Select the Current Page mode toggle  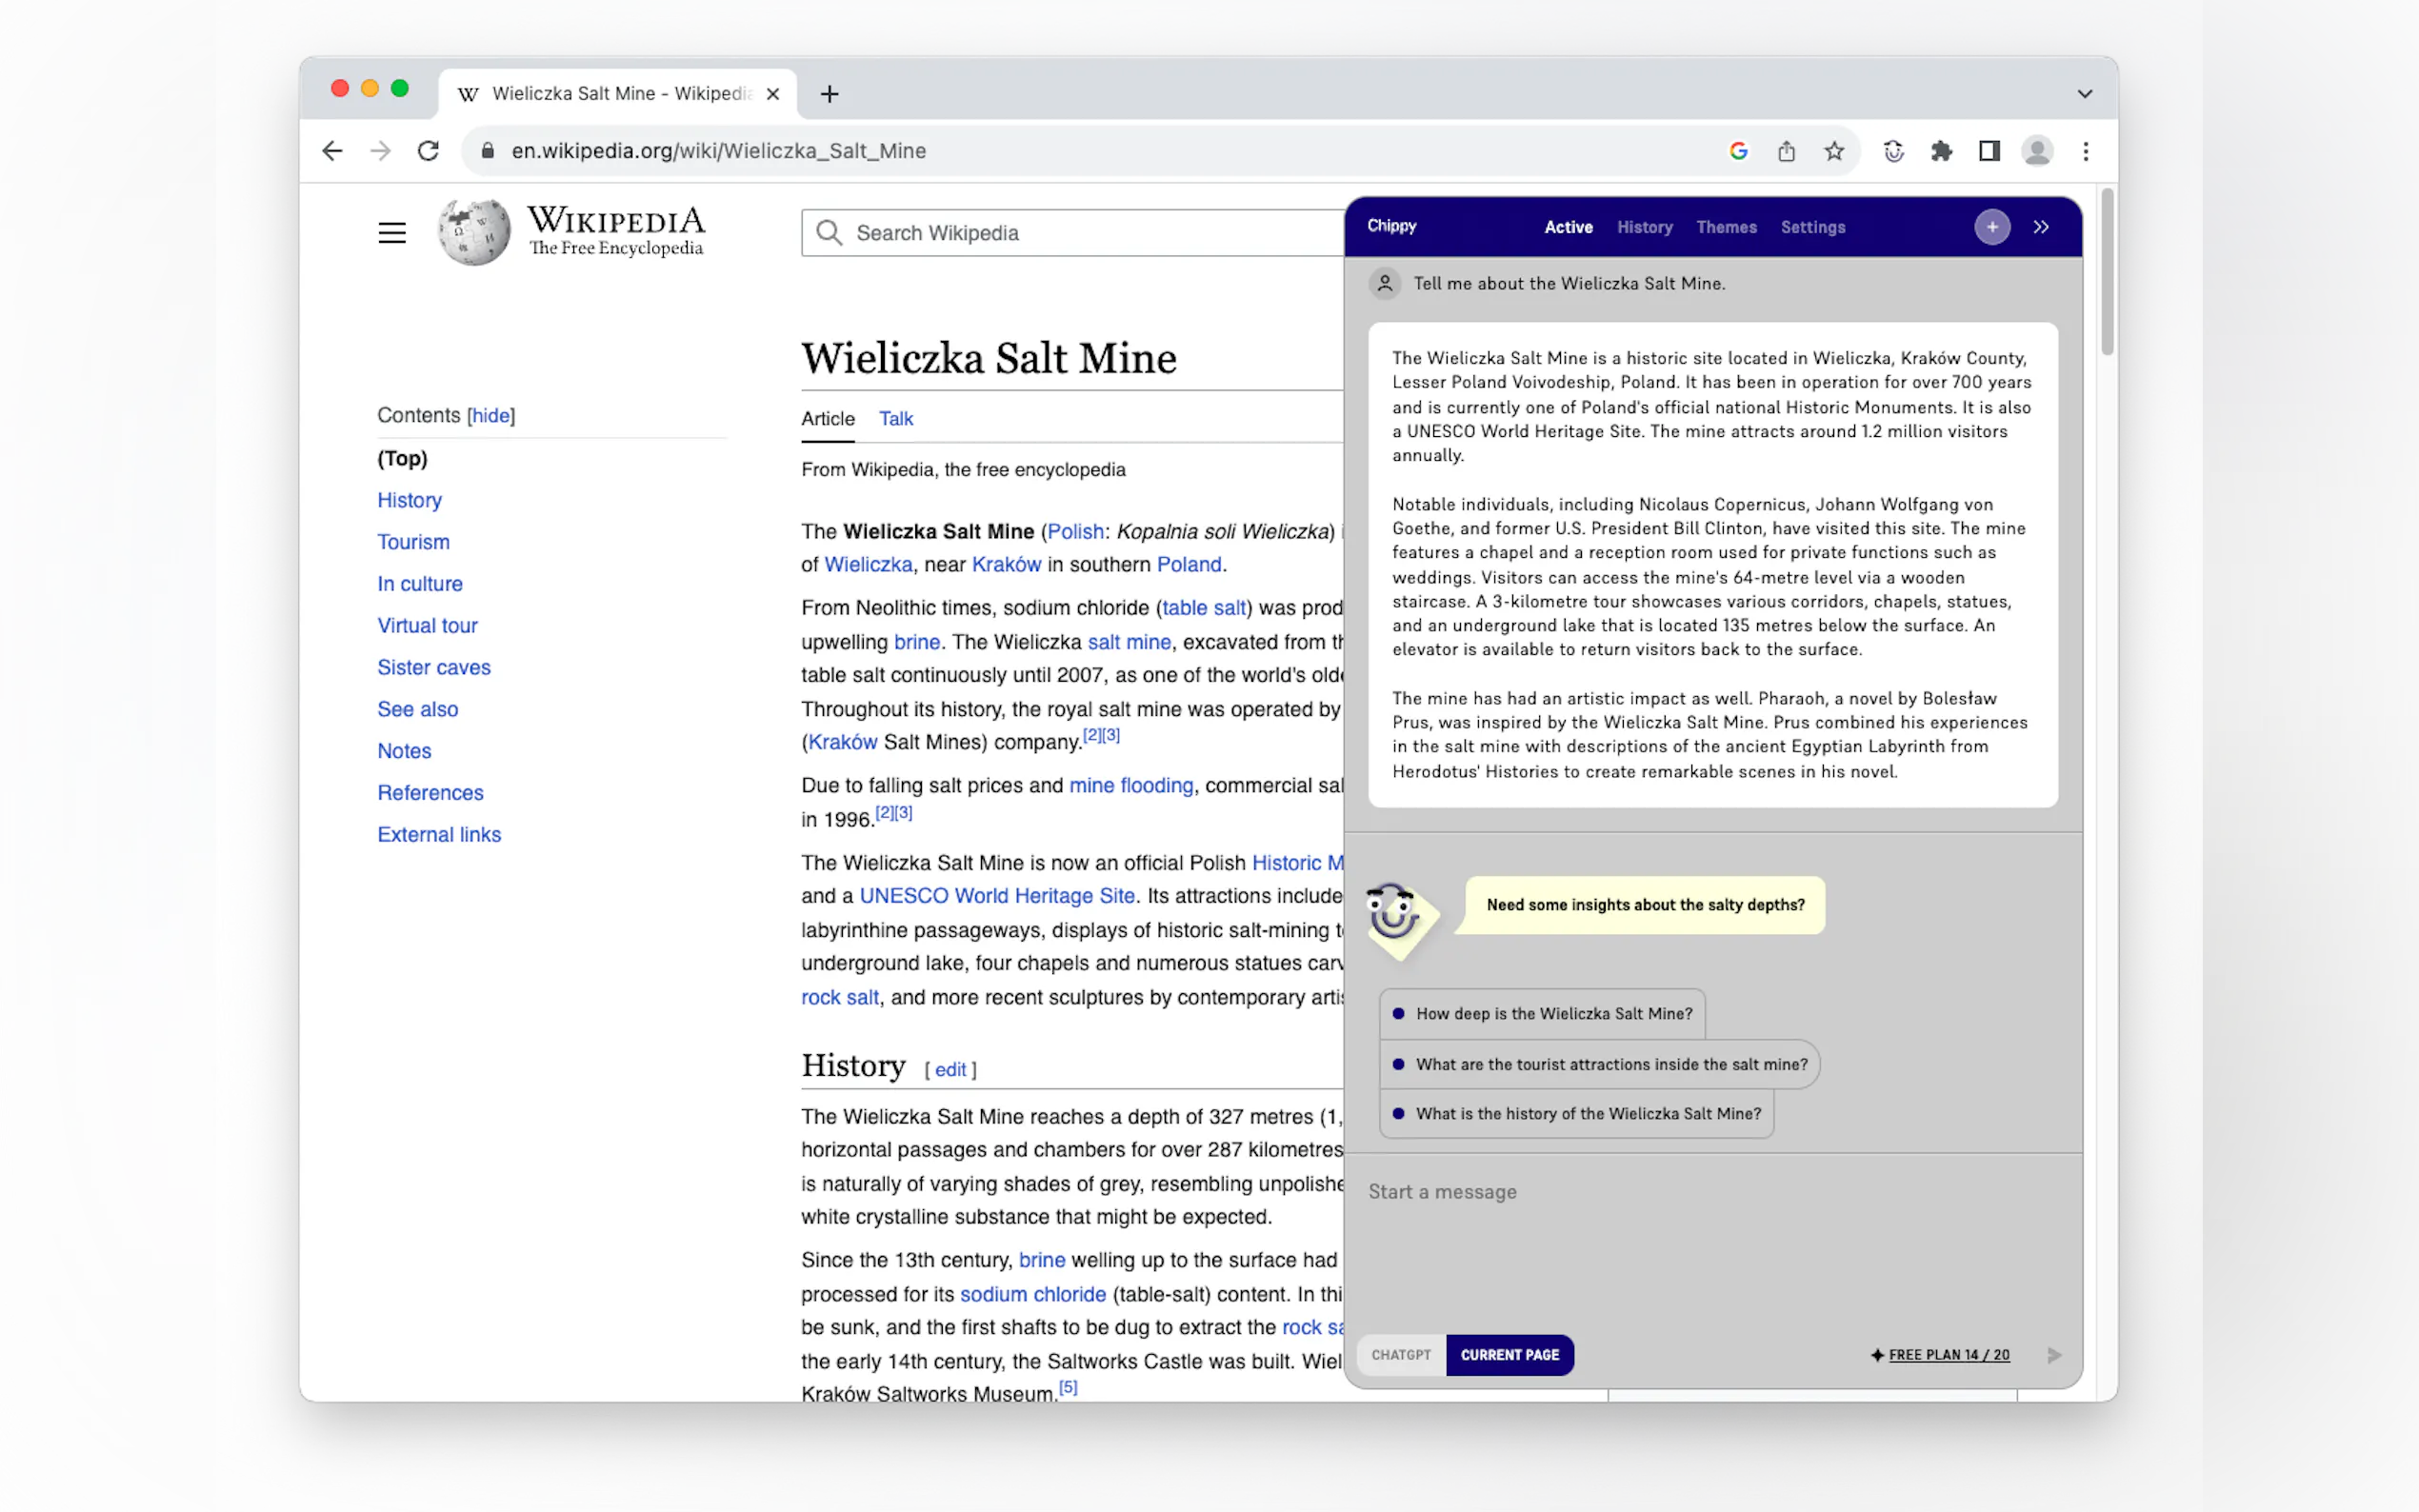(x=1509, y=1355)
